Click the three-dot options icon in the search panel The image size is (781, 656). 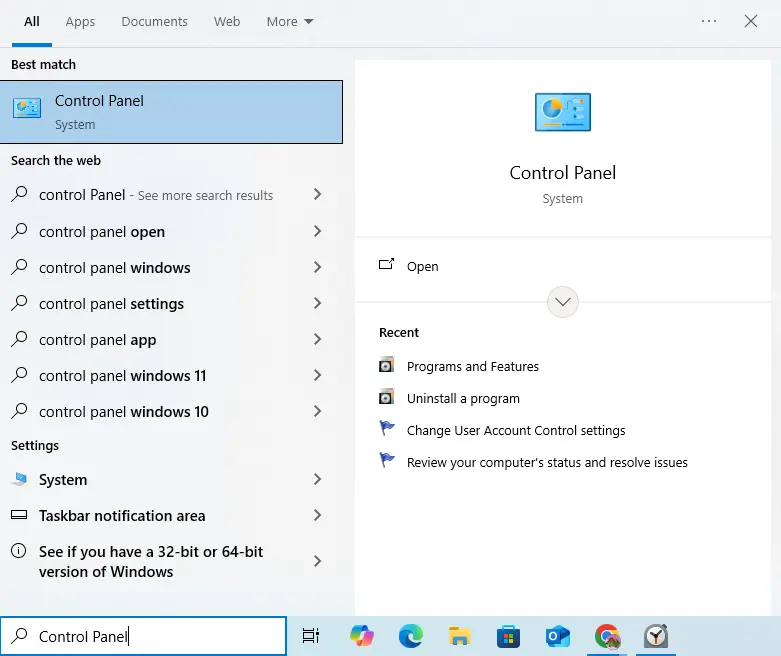click(709, 21)
